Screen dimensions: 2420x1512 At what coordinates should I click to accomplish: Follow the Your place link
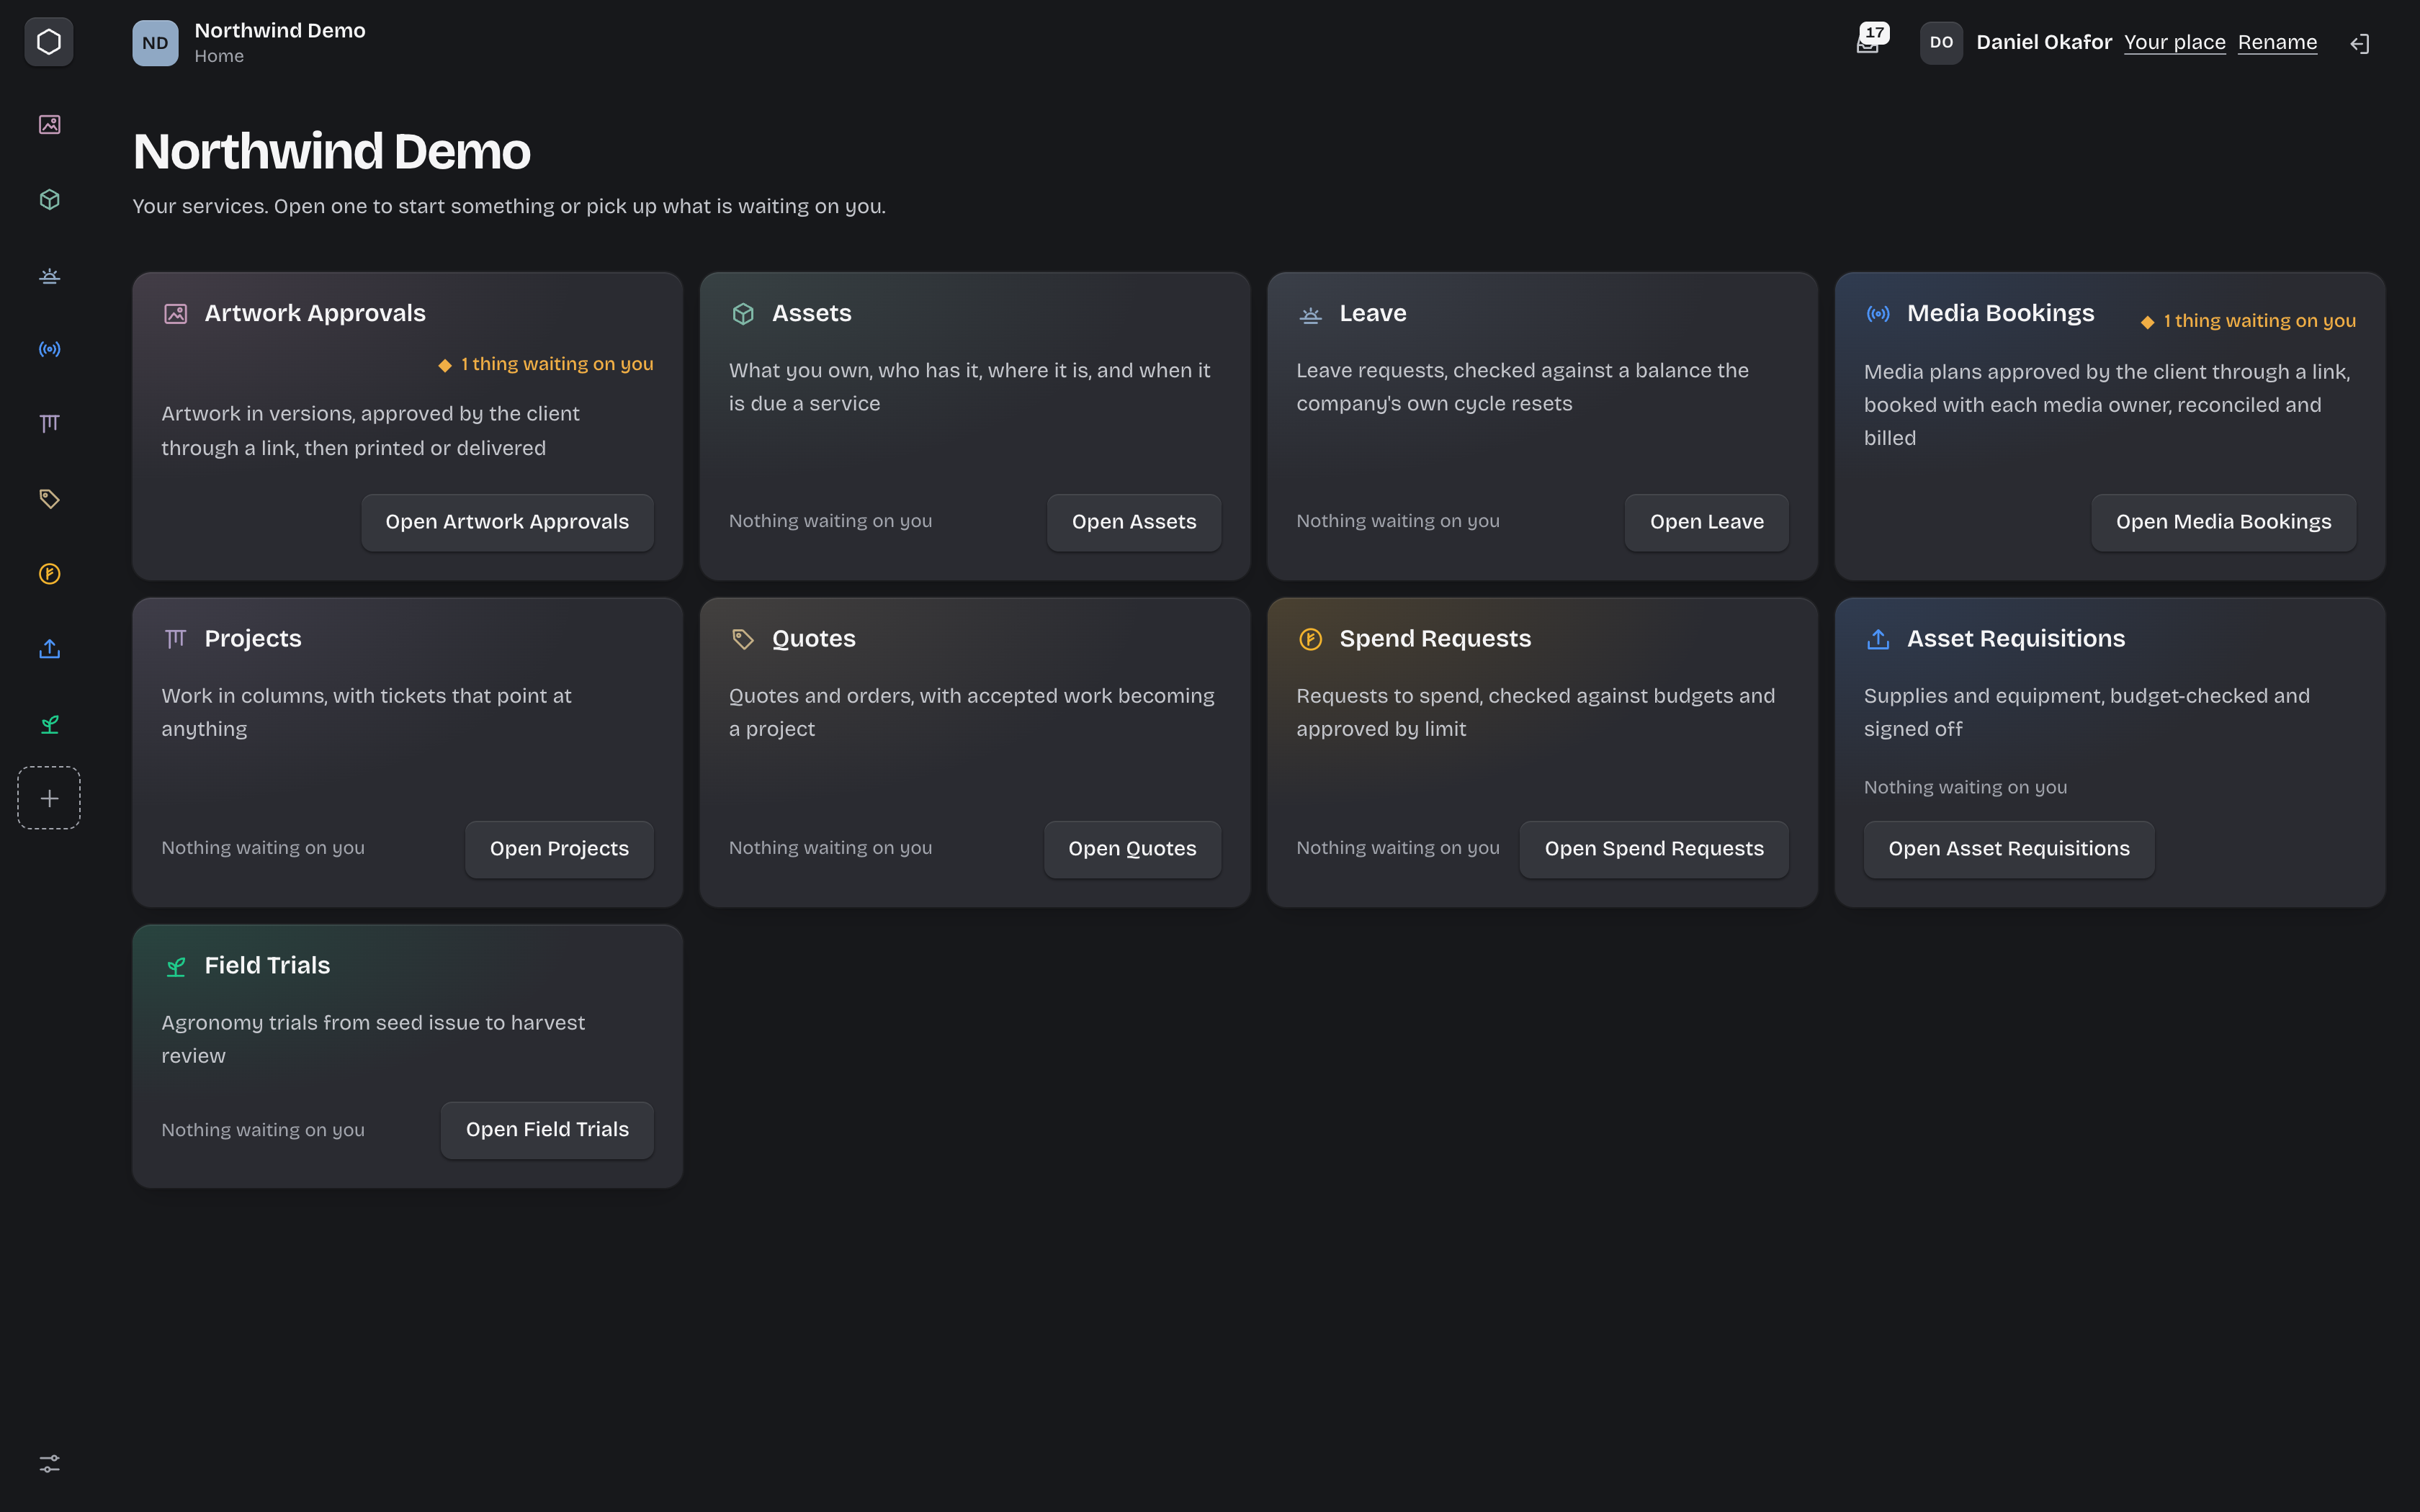(2174, 42)
